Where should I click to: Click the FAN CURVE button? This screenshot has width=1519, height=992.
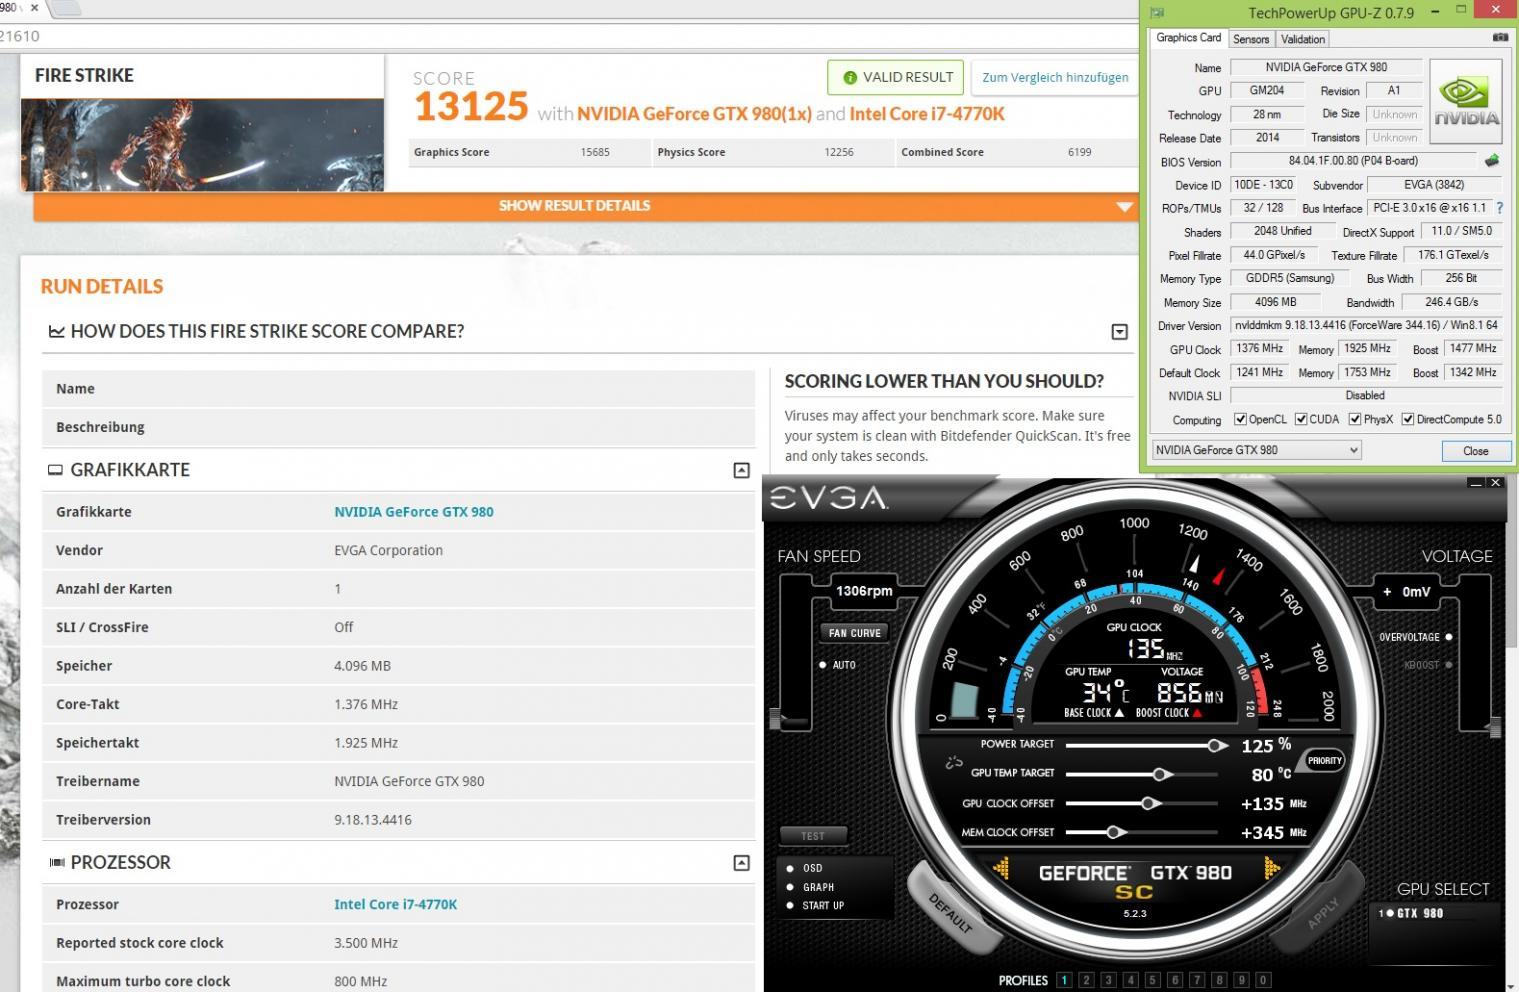point(855,633)
